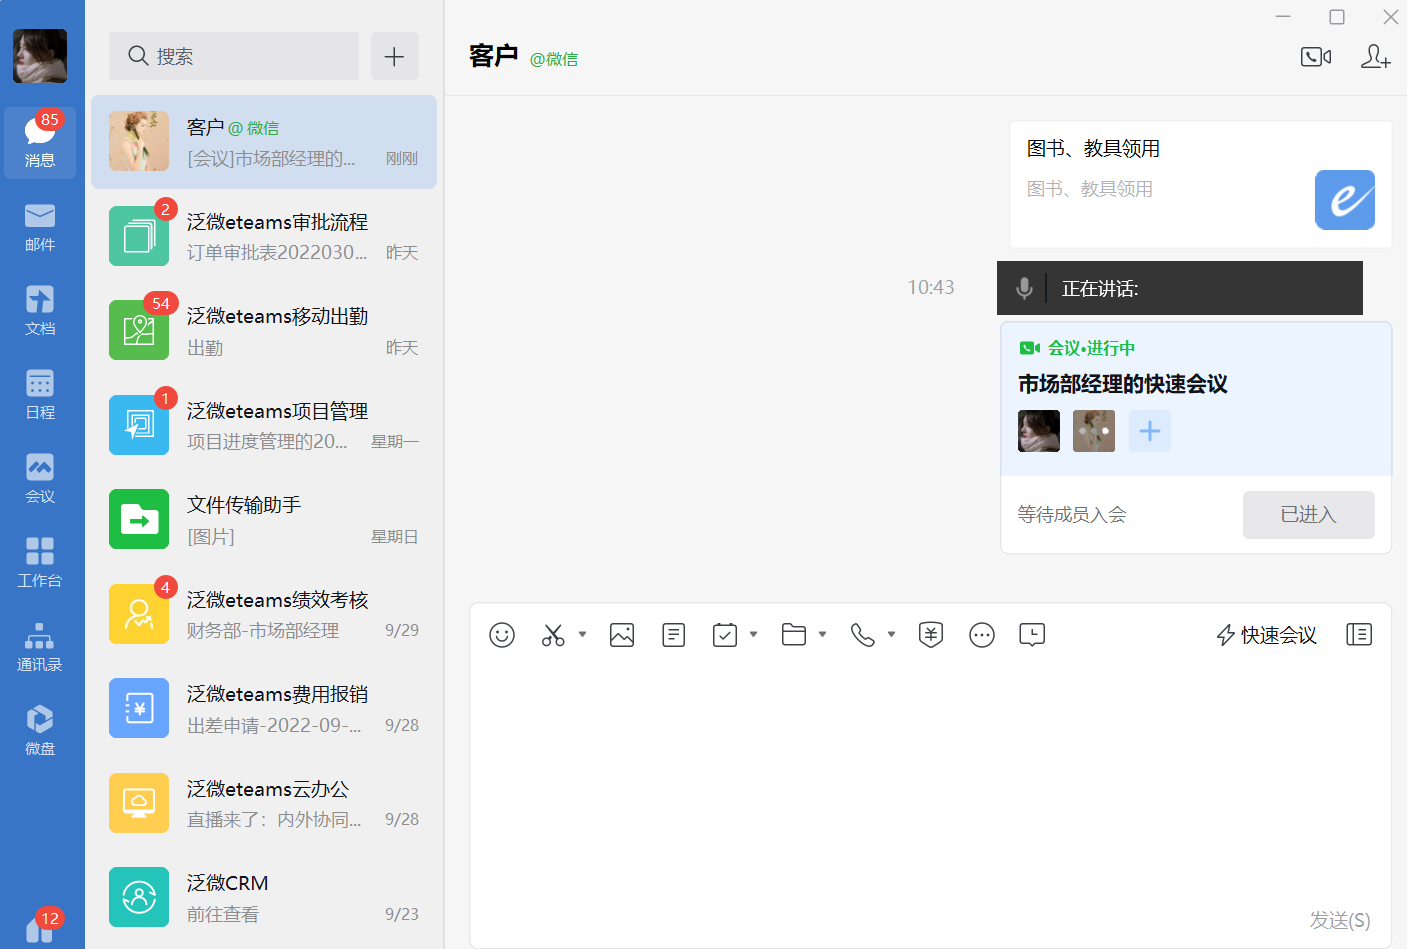The width and height of the screenshot is (1407, 949).
Task: Open the 通讯录 contacts sidebar icon
Action: coord(40,647)
